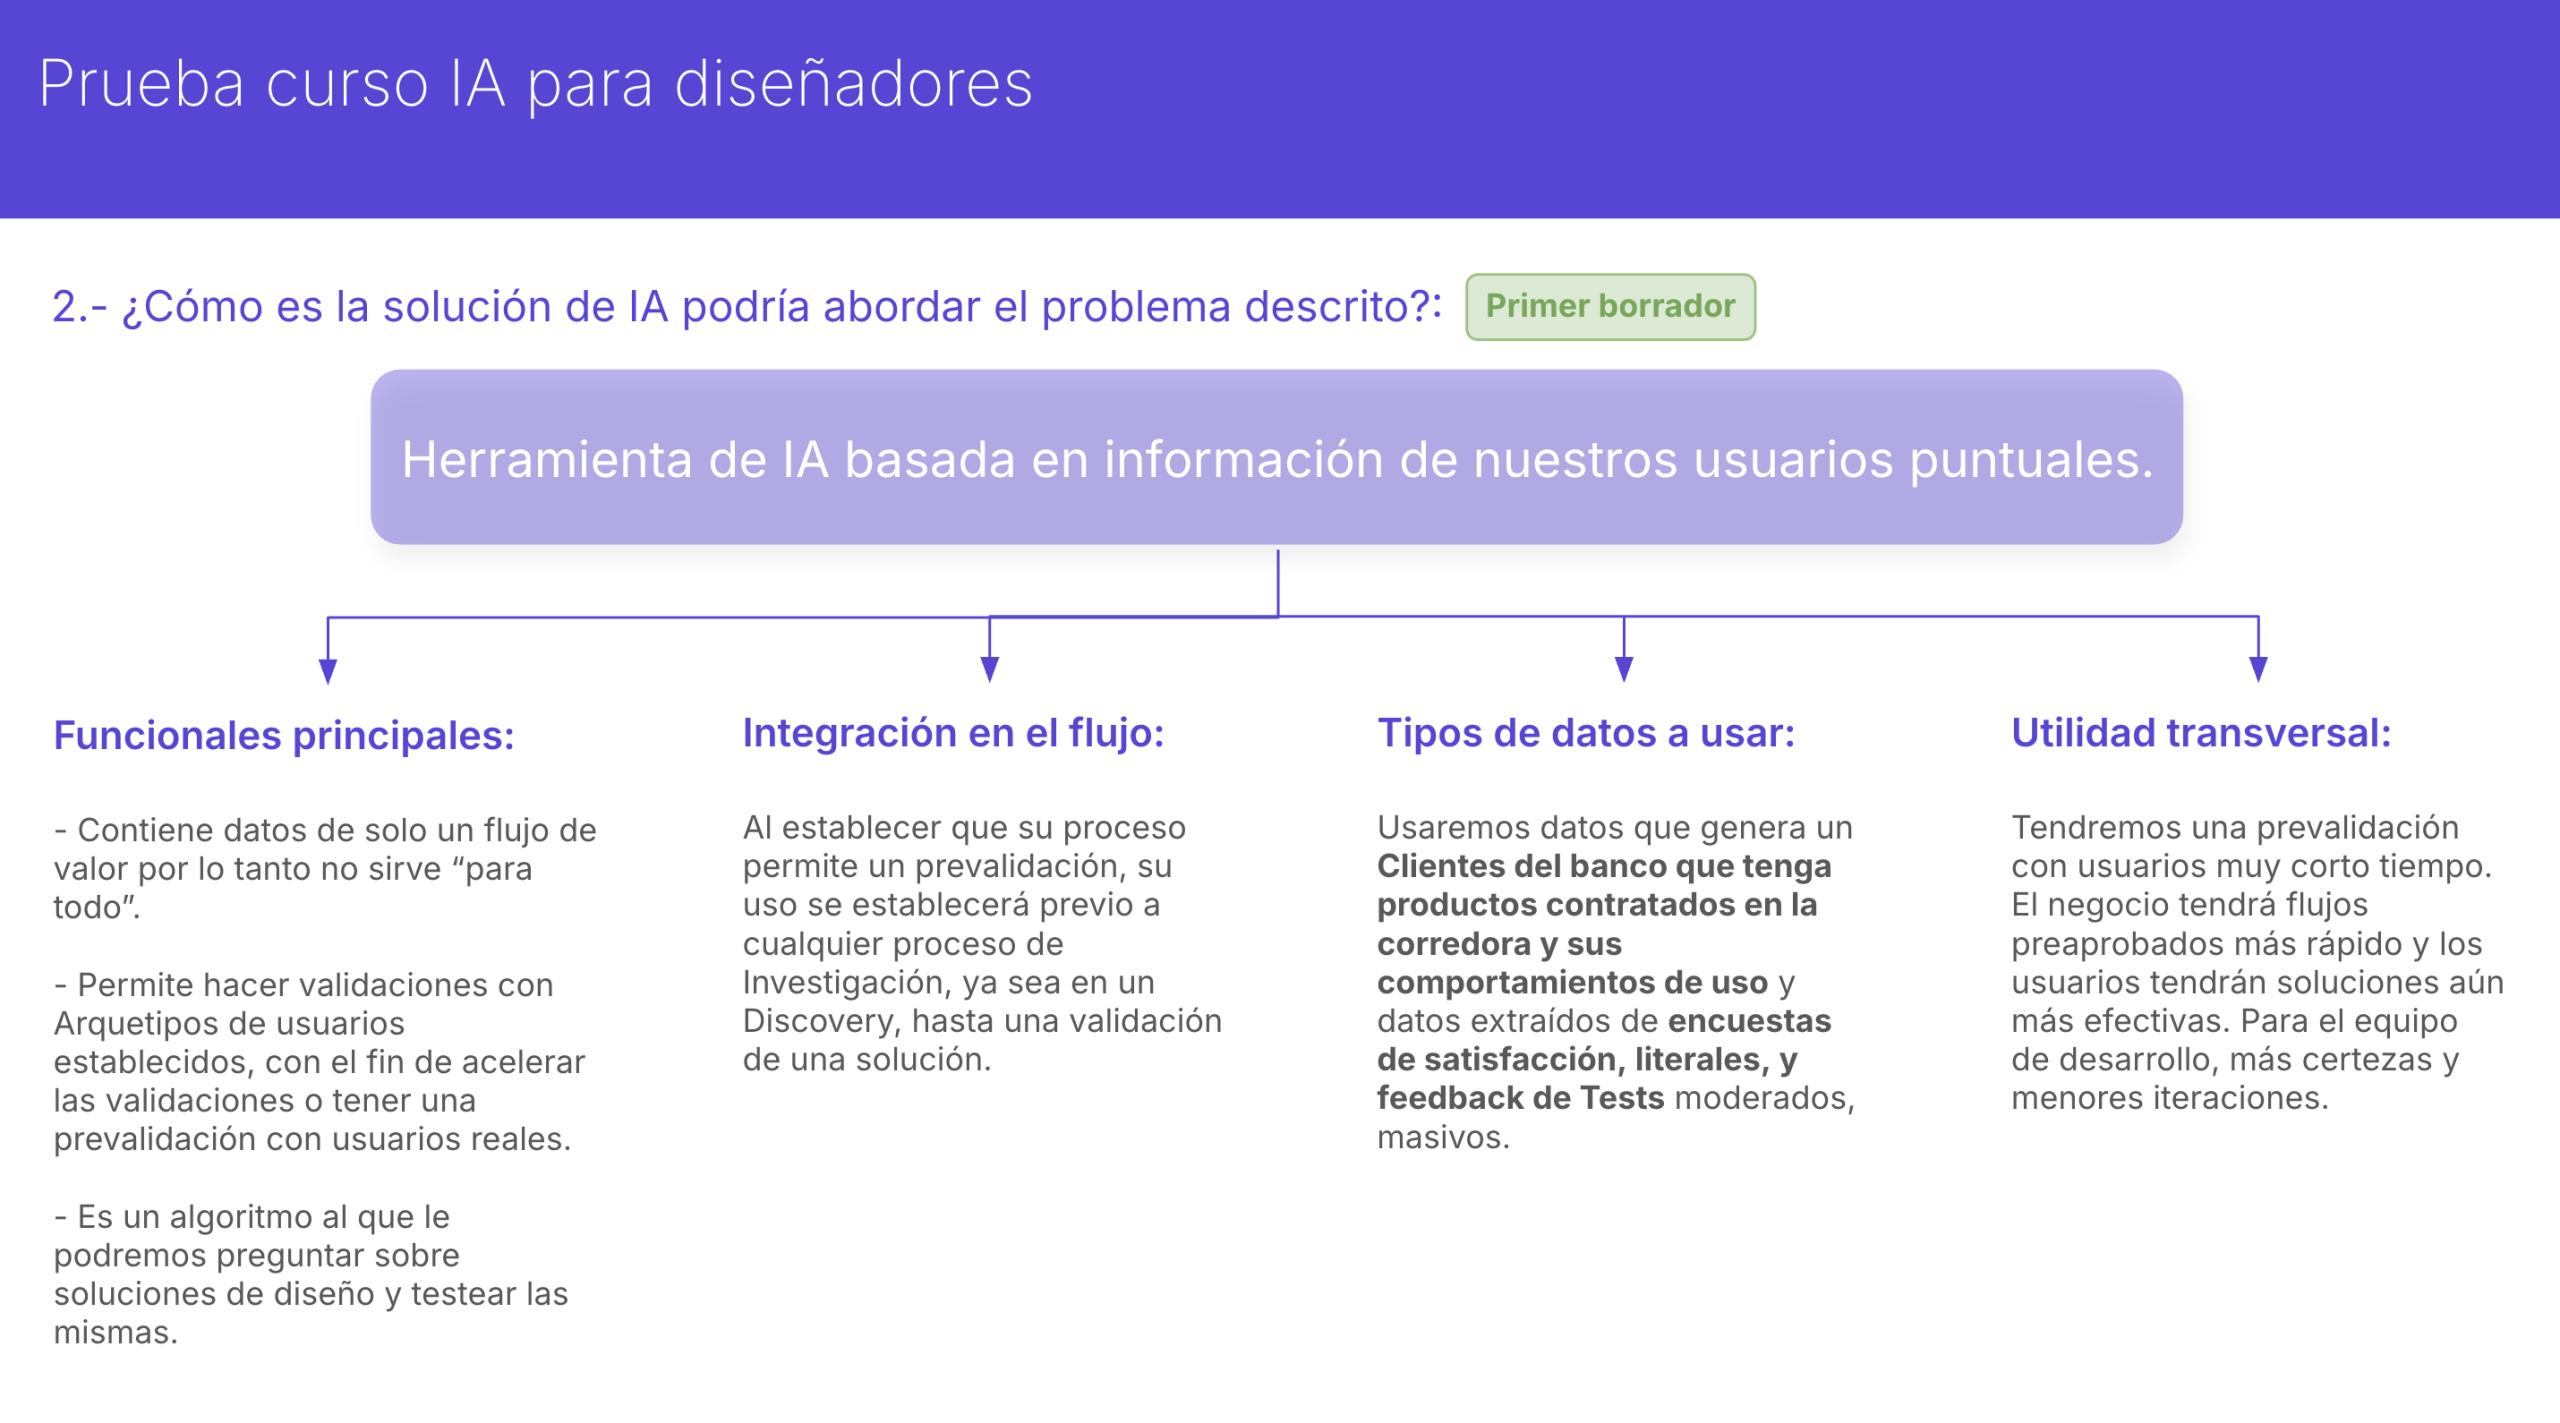Select the 'Funcionales principales:' heading

click(284, 736)
